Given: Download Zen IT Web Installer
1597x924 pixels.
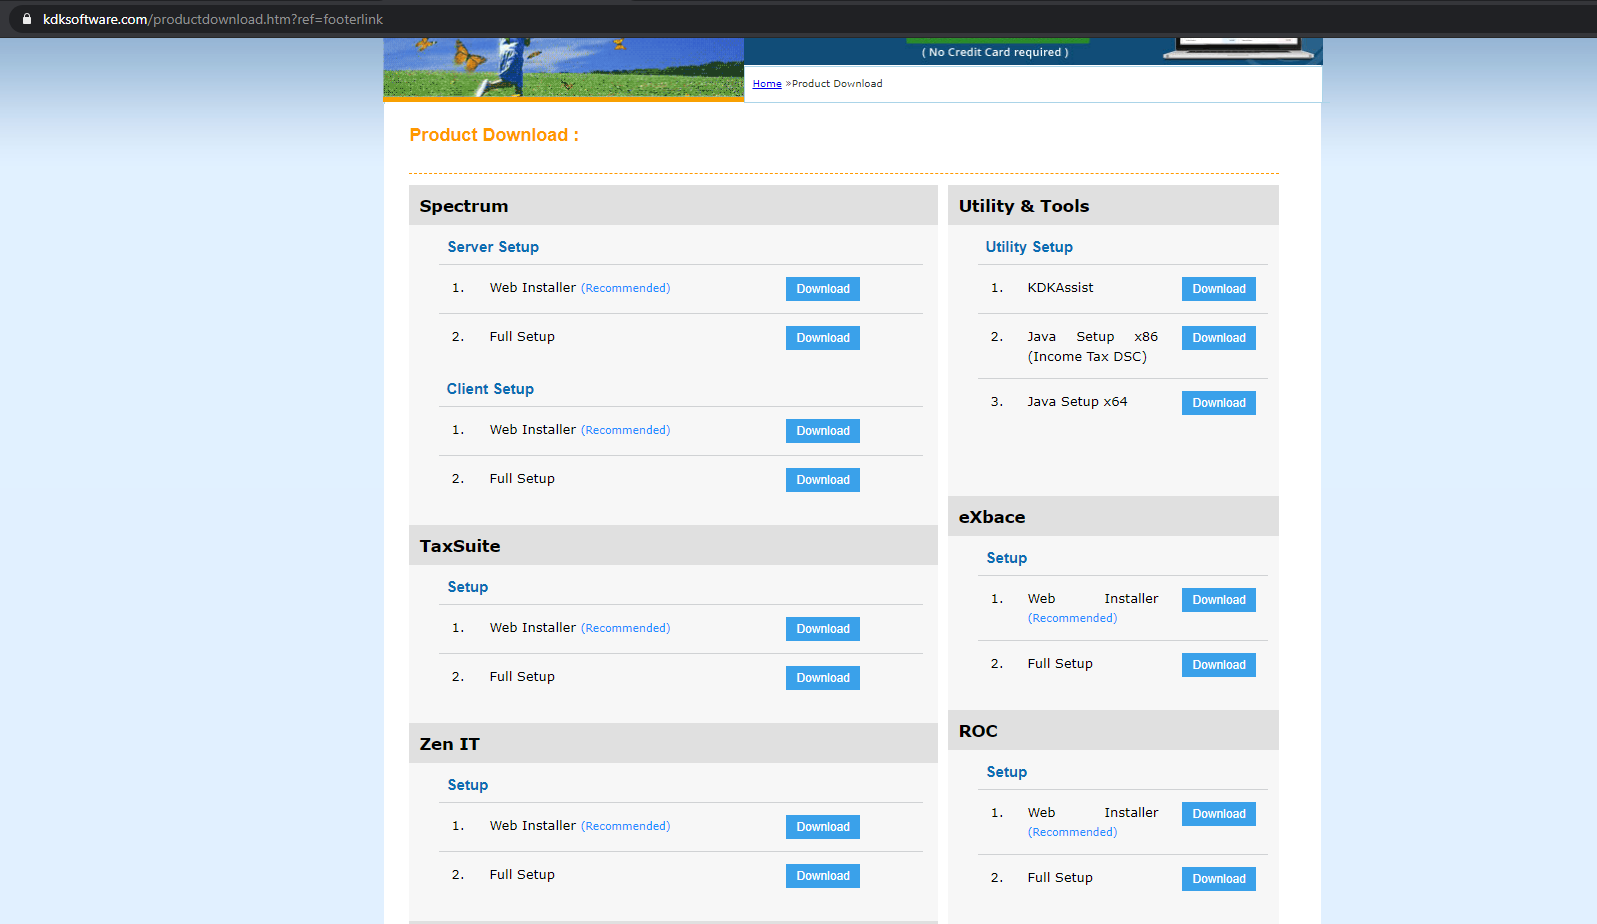Looking at the screenshot, I should click(823, 827).
